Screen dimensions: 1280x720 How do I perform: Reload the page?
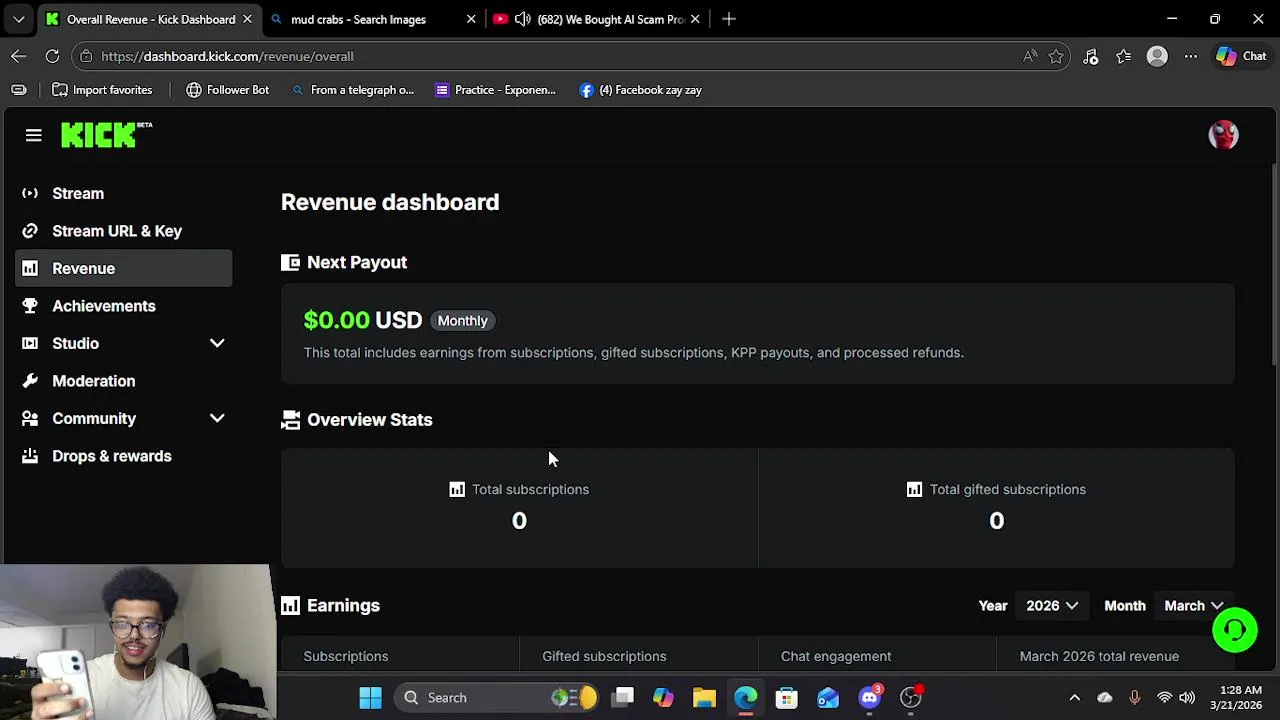click(x=52, y=56)
